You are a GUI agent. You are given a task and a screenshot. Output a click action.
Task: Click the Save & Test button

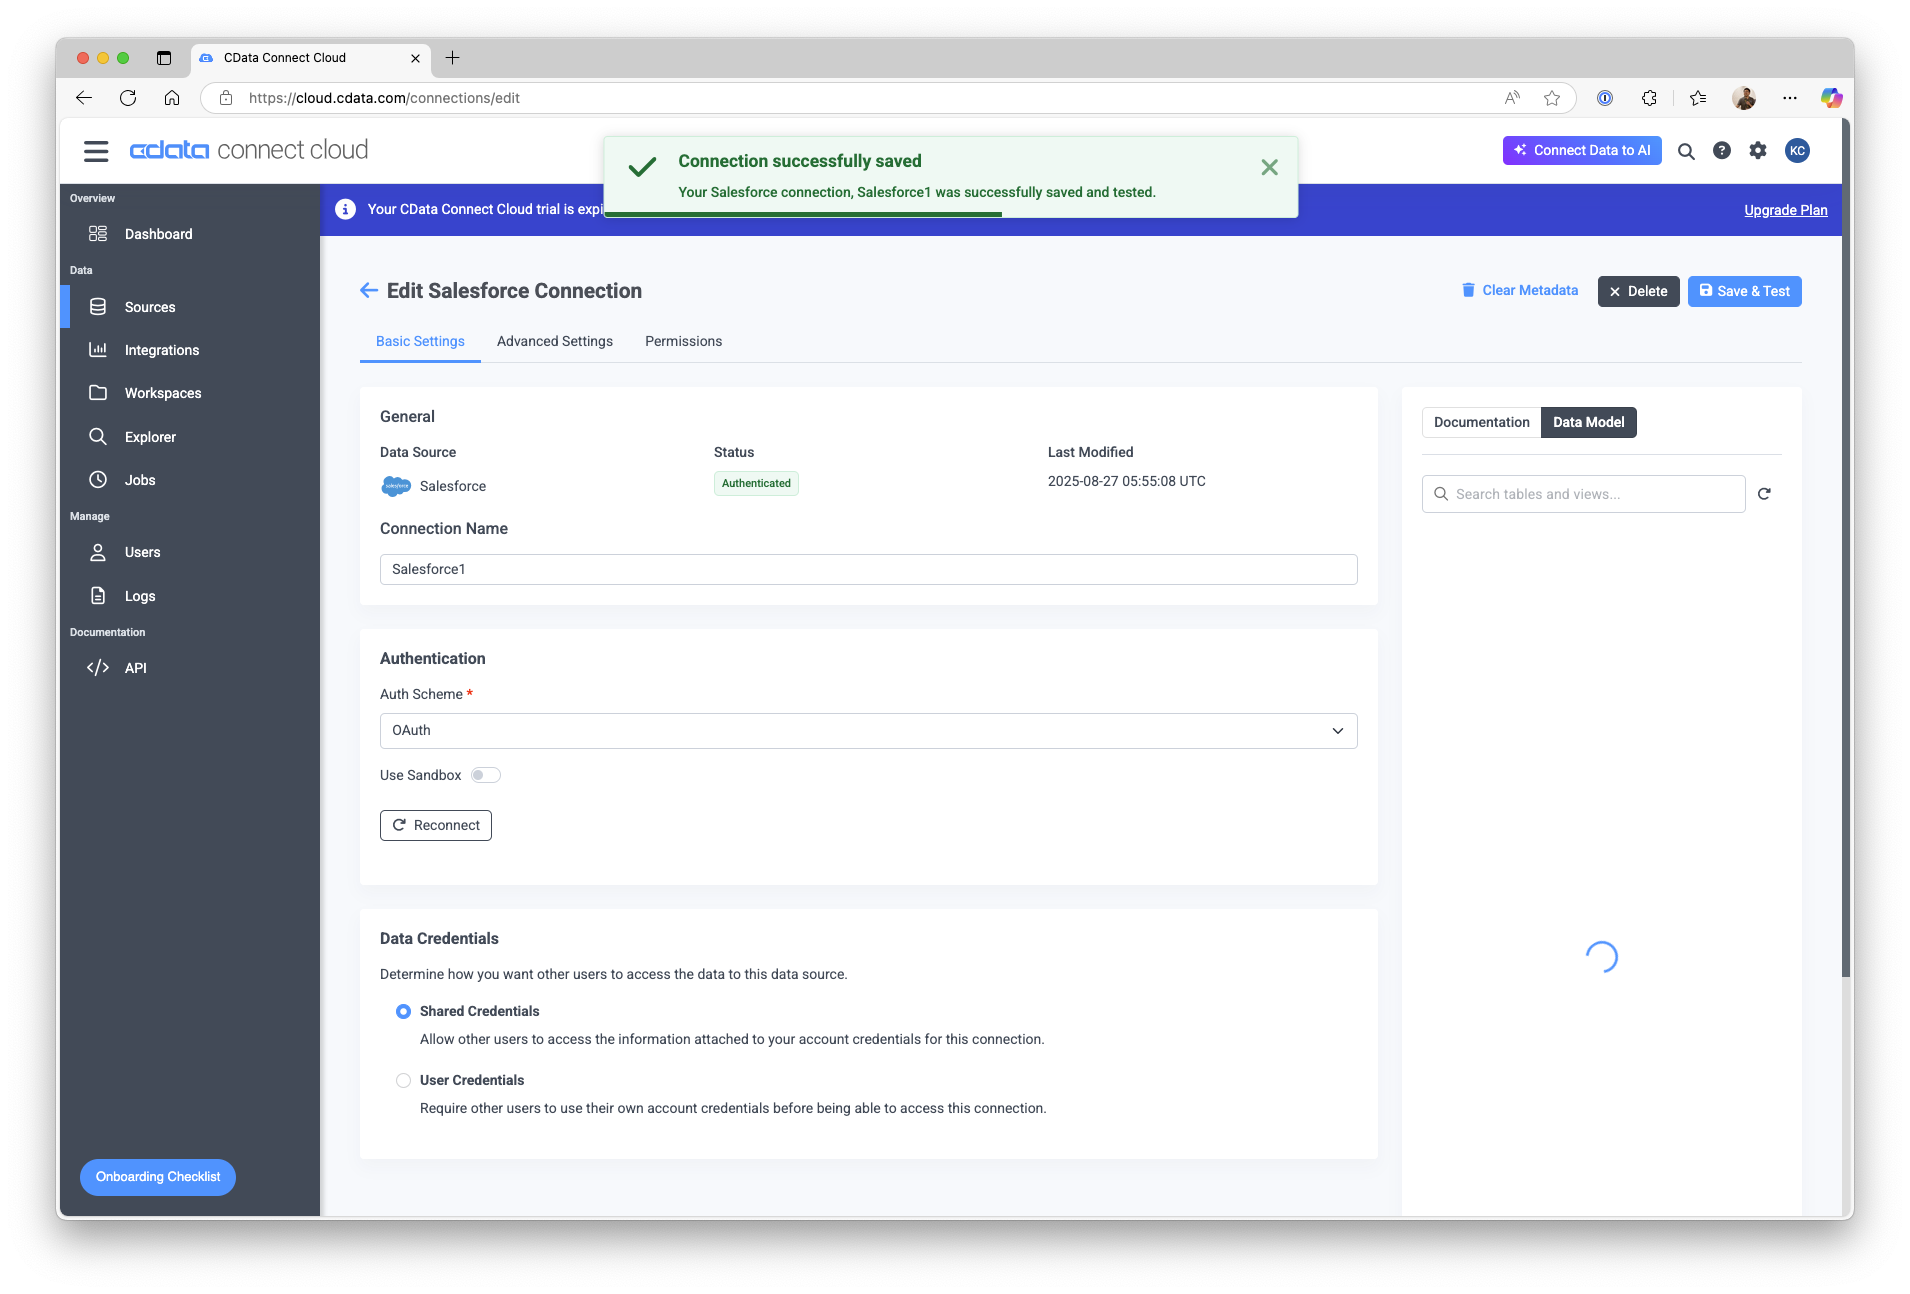(x=1743, y=291)
